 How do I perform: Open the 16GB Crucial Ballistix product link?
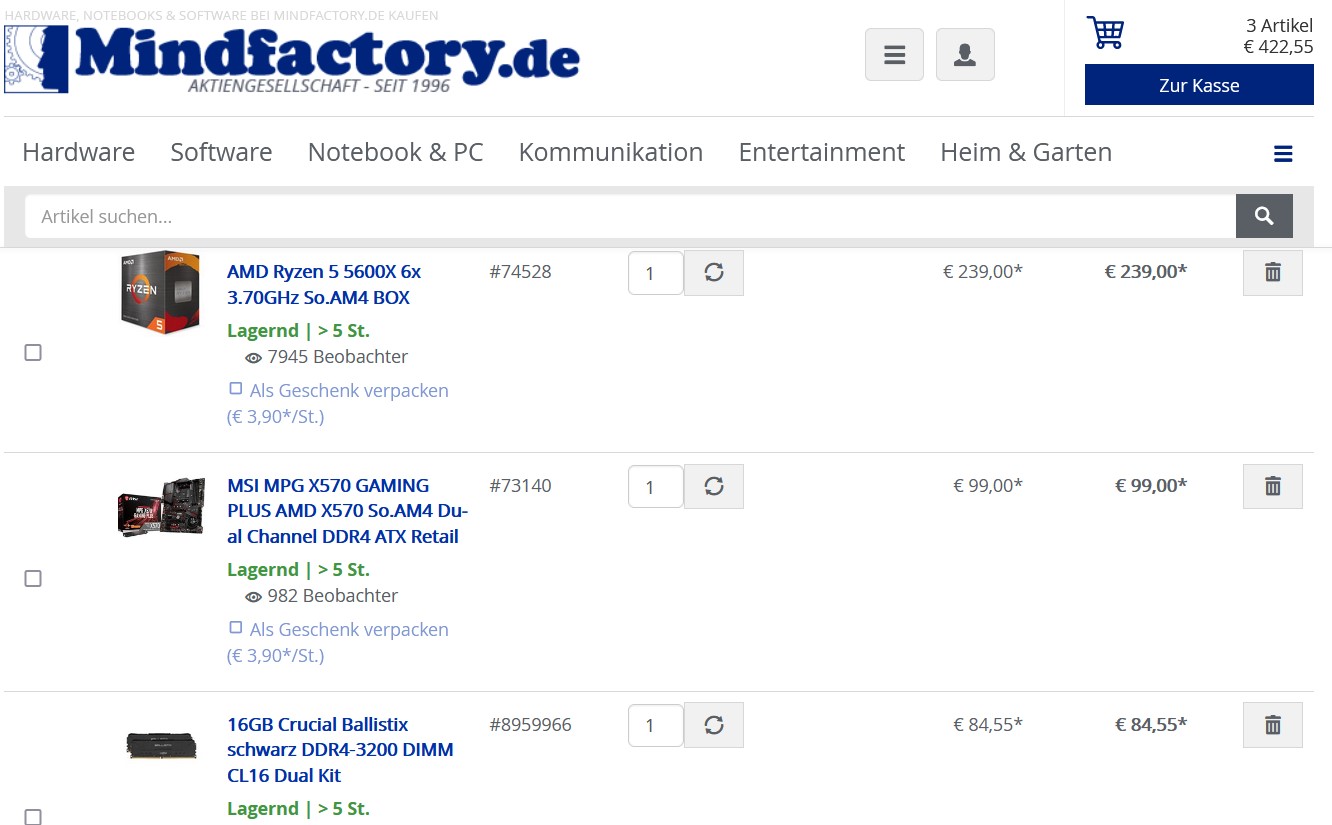[x=340, y=750]
